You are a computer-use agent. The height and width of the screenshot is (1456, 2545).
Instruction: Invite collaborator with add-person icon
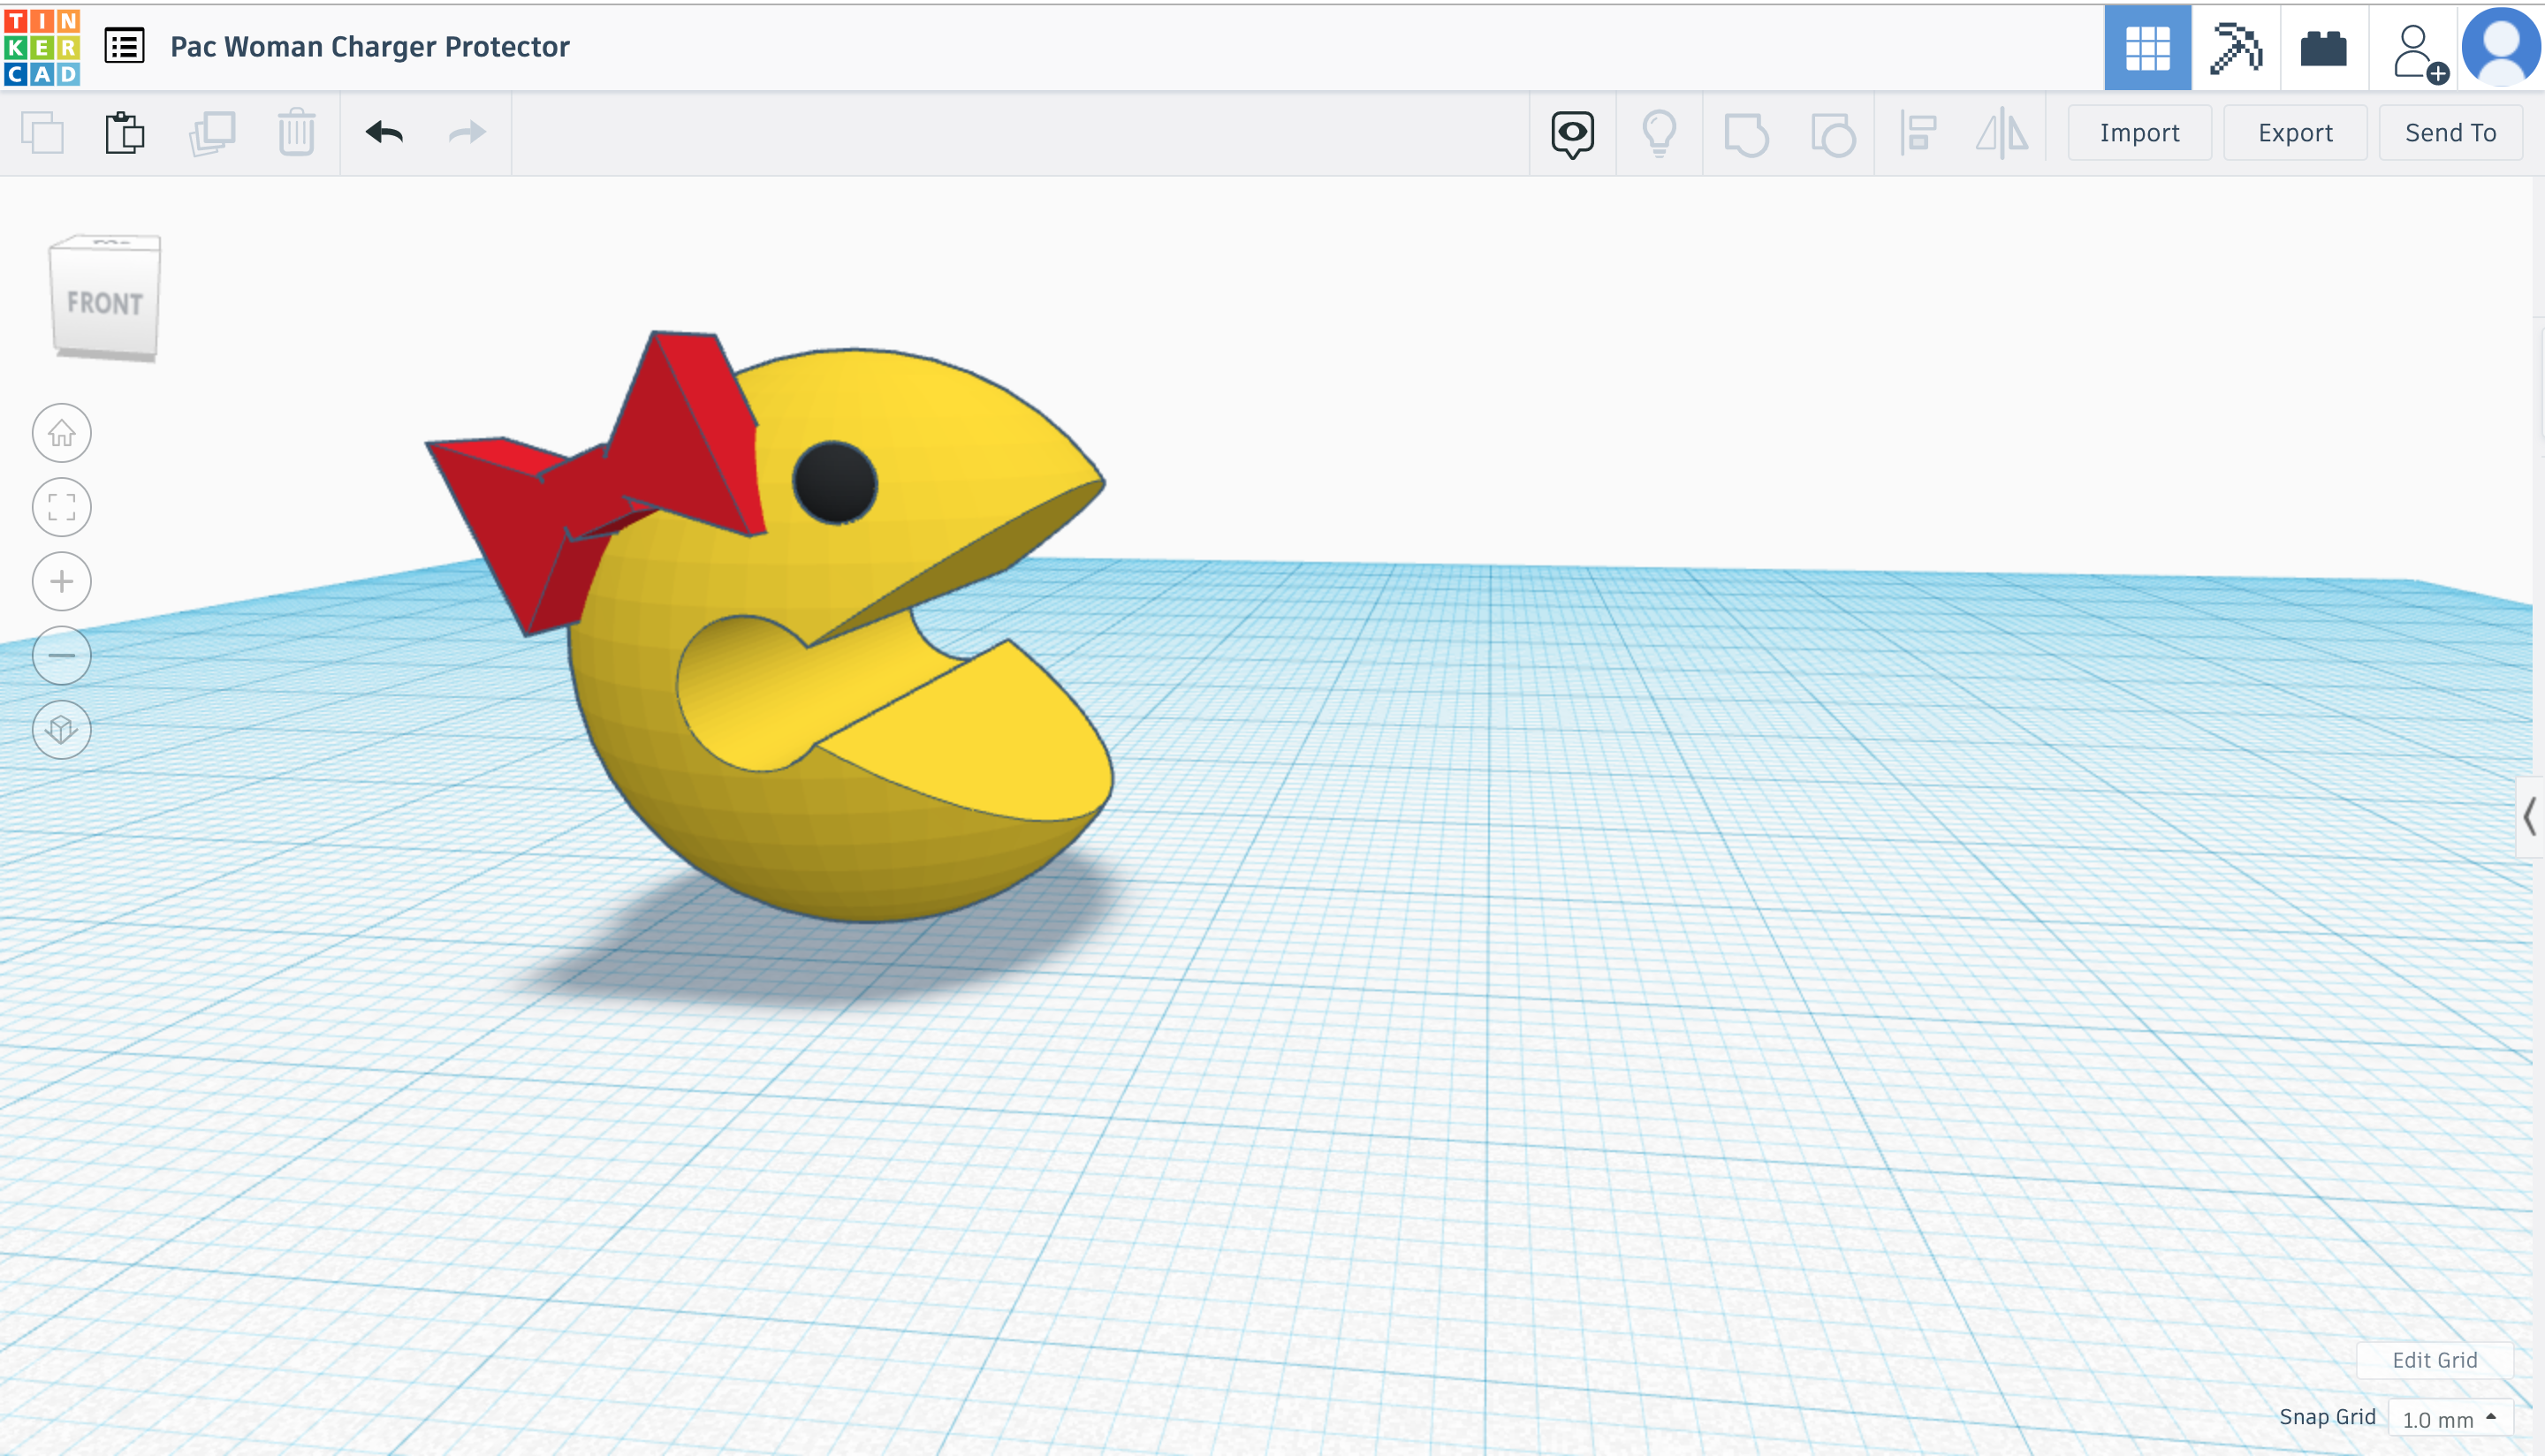(x=2417, y=52)
